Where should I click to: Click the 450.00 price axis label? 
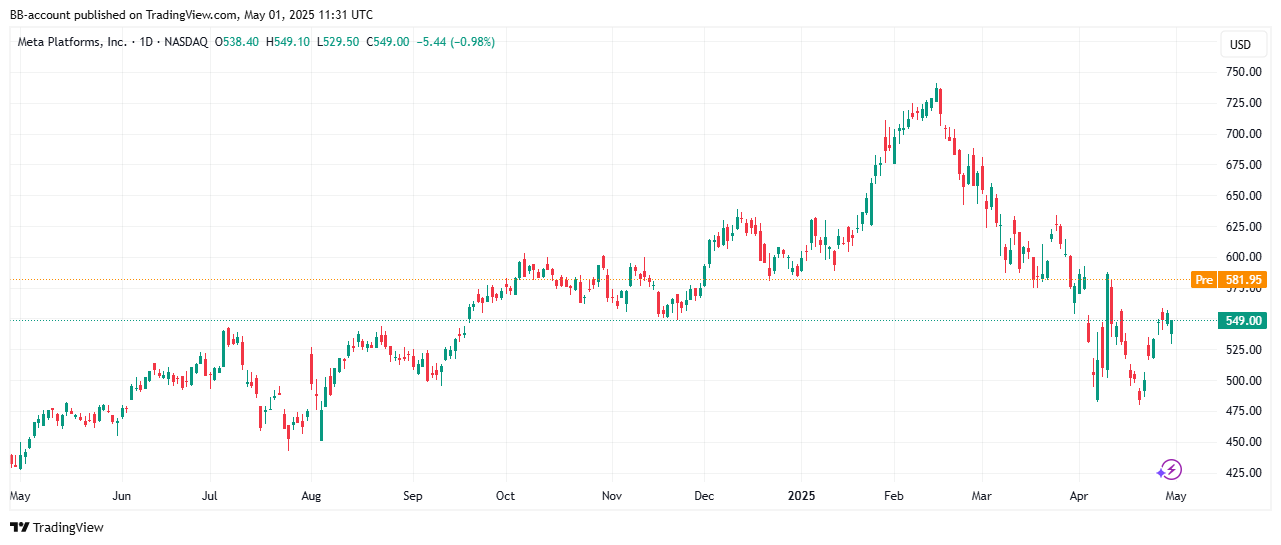click(x=1241, y=442)
